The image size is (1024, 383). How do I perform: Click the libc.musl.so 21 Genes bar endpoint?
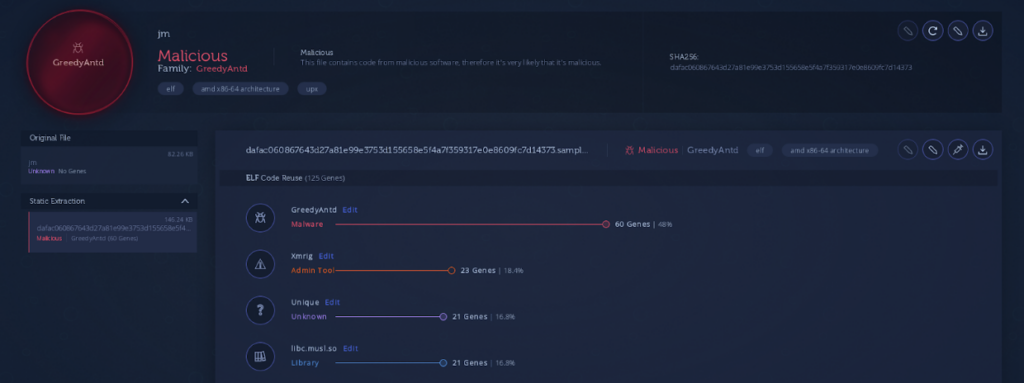443,363
